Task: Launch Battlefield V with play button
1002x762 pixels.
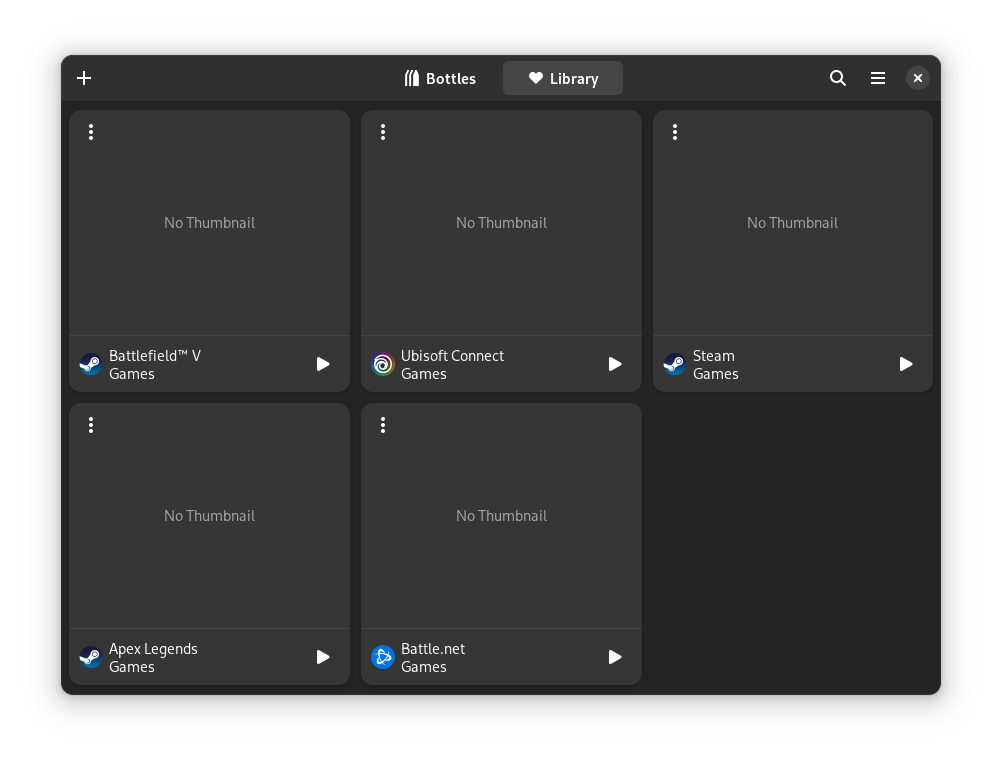Action: coord(323,364)
